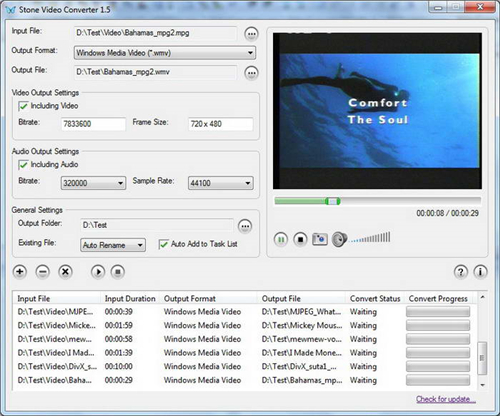Clear all tasks with the X icon
The image size is (500, 416).
[x=65, y=272]
